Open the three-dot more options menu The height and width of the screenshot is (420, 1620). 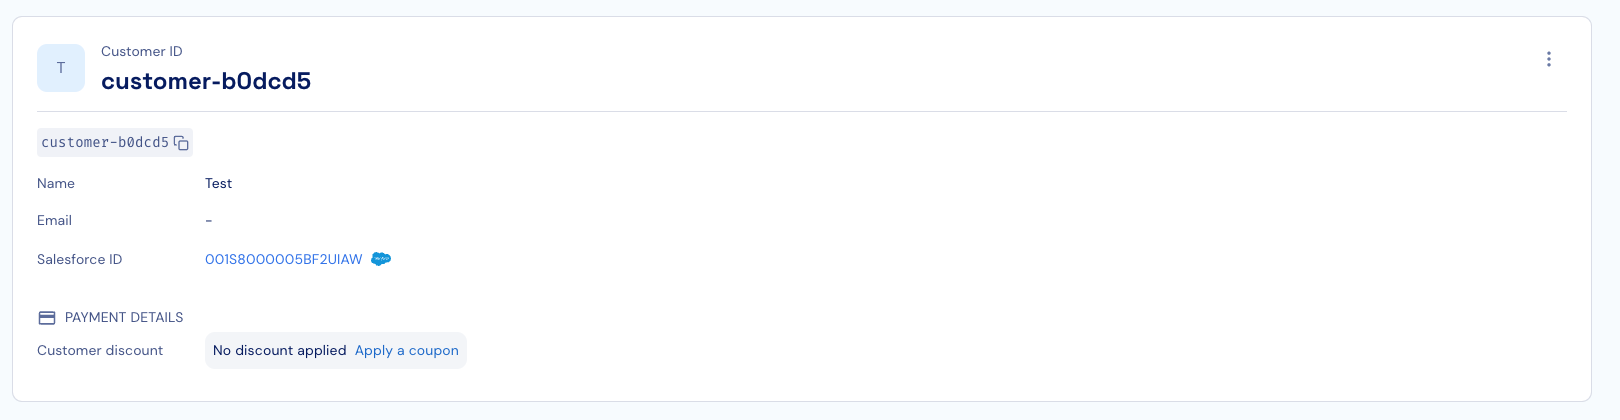point(1548,59)
